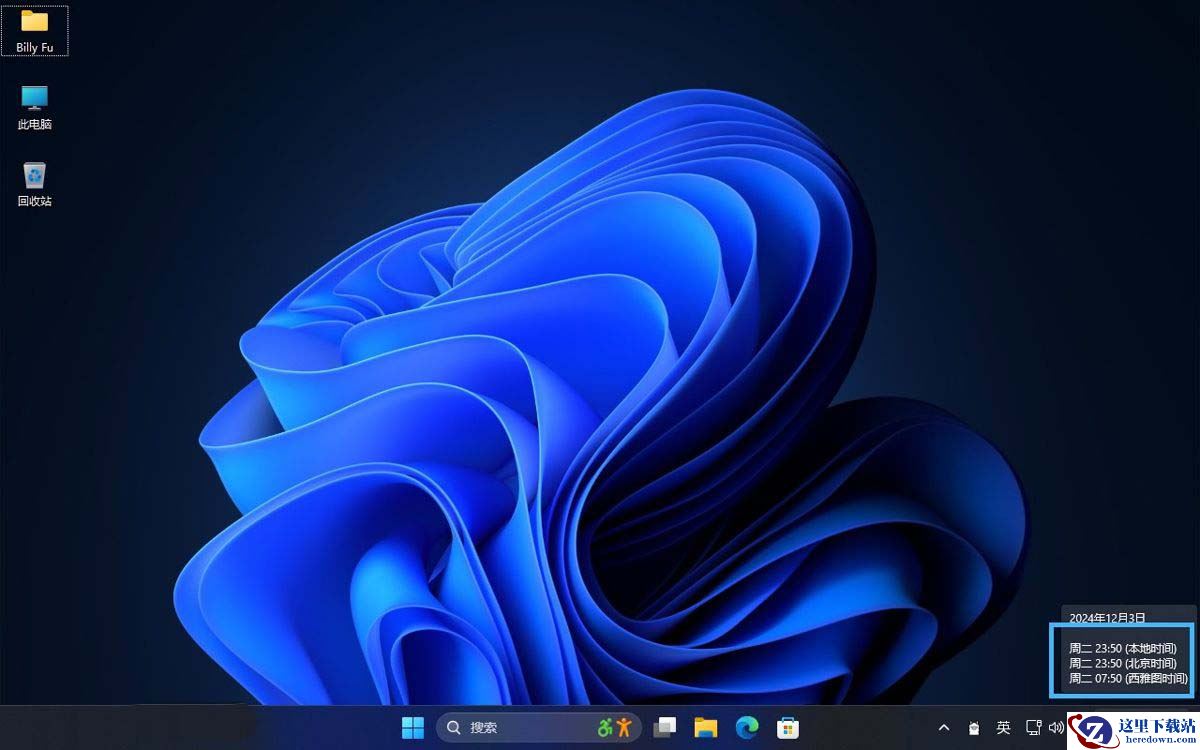Screen dimensions: 1200x750
Task: Click the tray app icon beside the chevron
Action: [973, 728]
